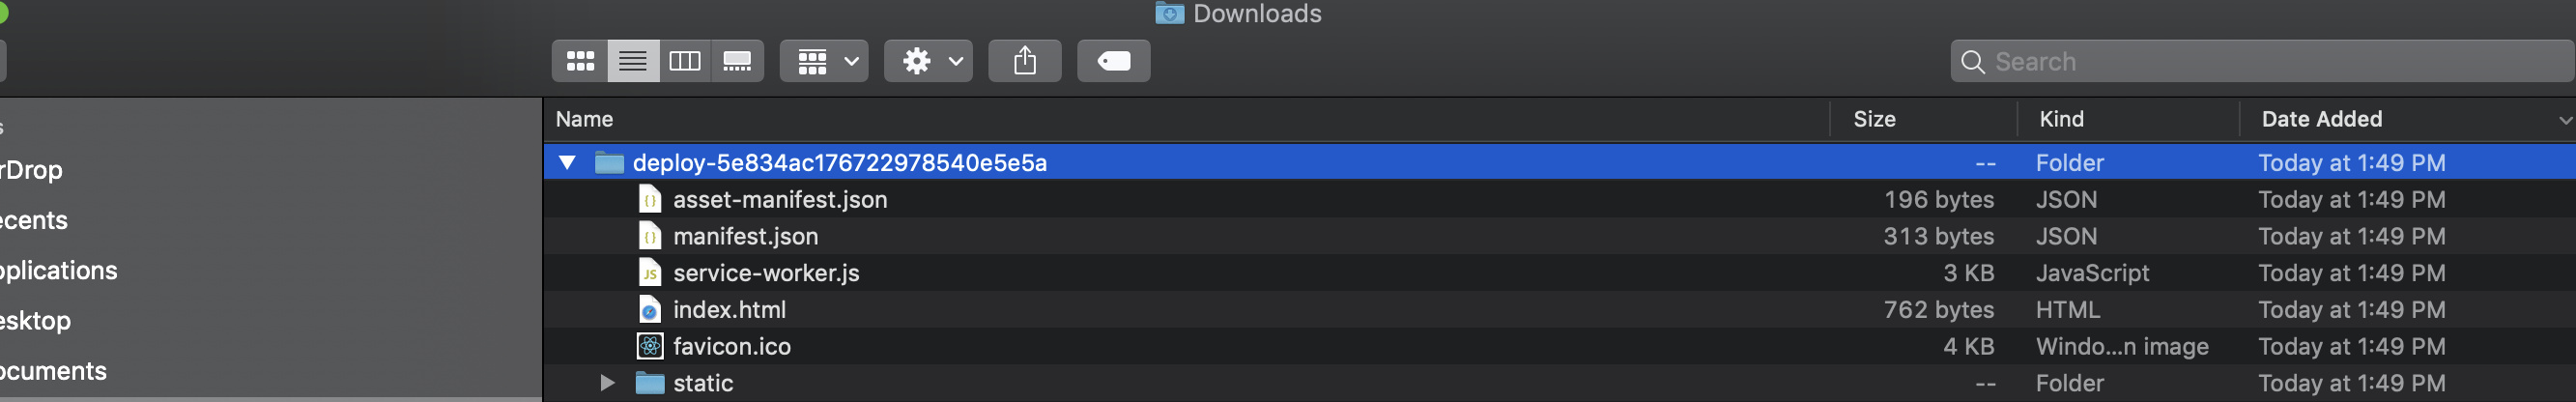
Task: Switch to list view
Action: pyautogui.click(x=633, y=61)
